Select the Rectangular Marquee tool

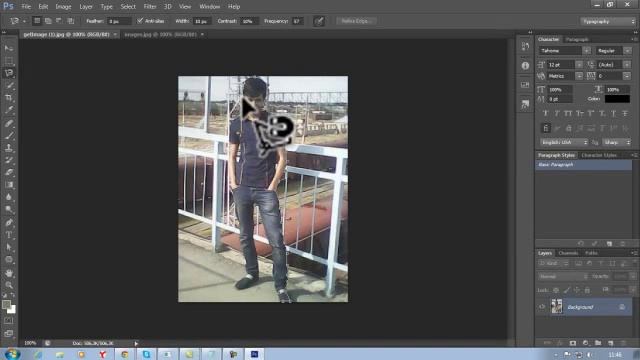[9, 61]
